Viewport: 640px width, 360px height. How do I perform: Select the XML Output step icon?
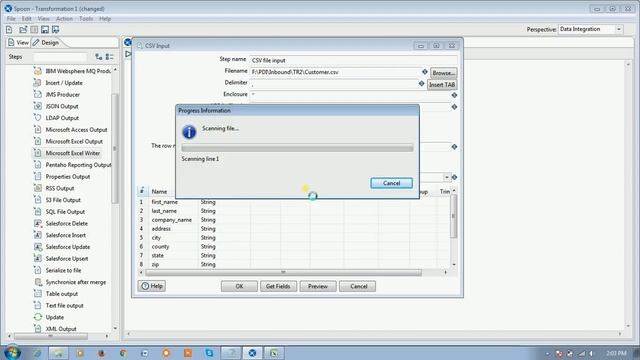click(x=38, y=329)
